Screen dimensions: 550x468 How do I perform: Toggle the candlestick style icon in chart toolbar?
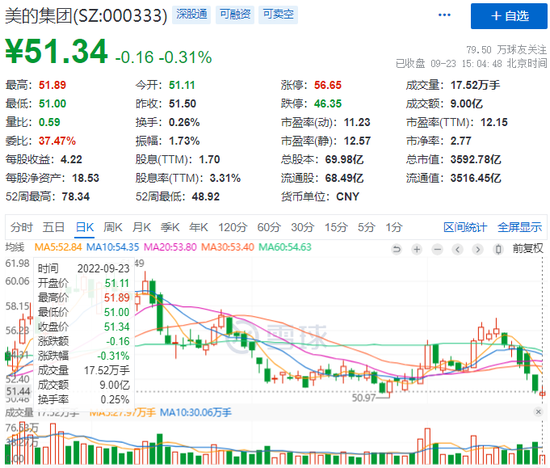(x=498, y=249)
